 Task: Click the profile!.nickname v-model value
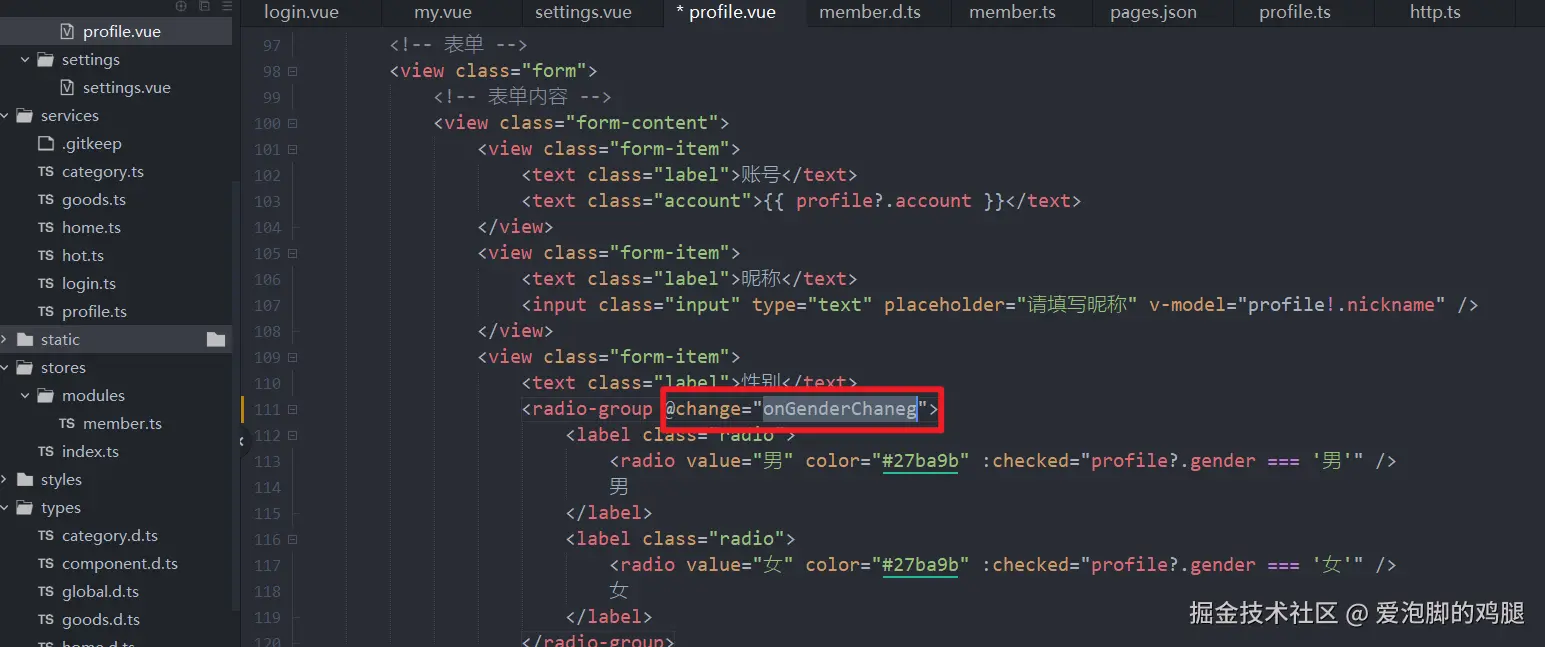(x=1341, y=305)
